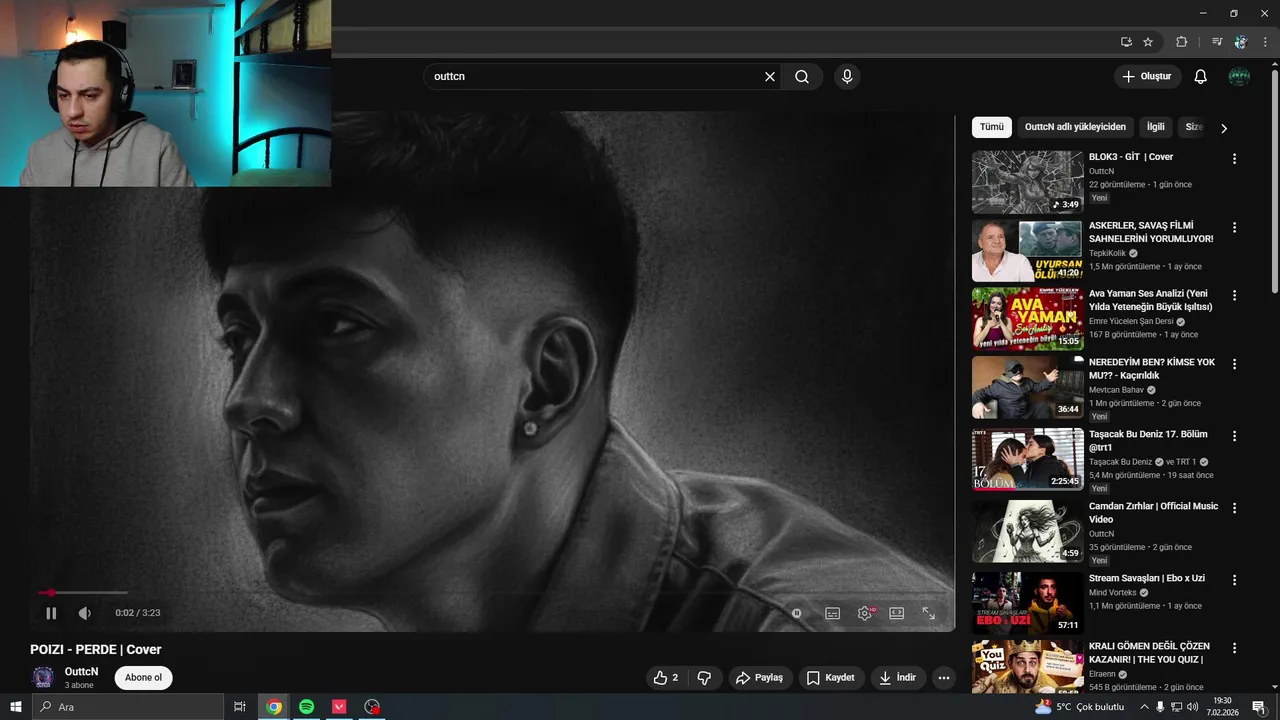The image size is (1280, 720).
Task: Subscribe with Abone ol button
Action: click(x=143, y=678)
